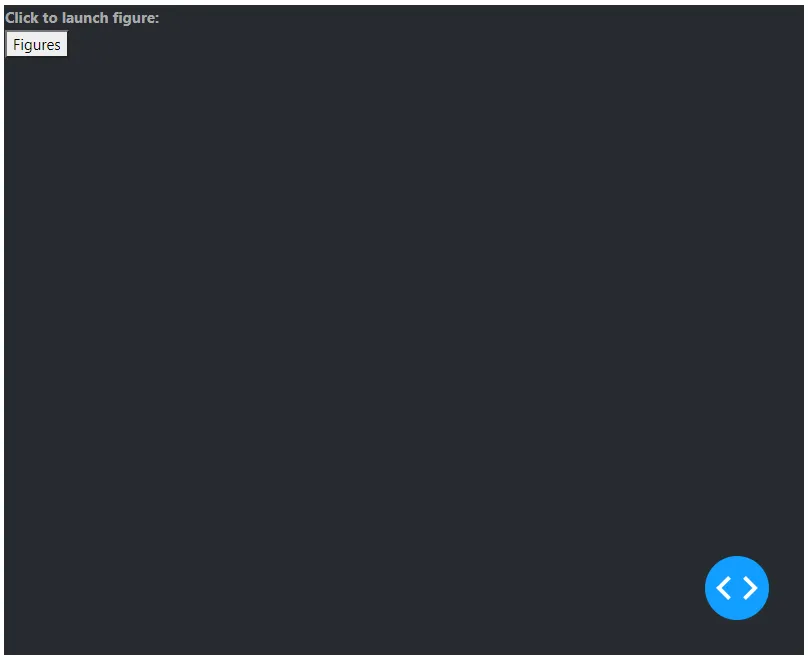The width and height of the screenshot is (808, 660).
Task: Launch the figure using the Figures button
Action: tap(37, 44)
